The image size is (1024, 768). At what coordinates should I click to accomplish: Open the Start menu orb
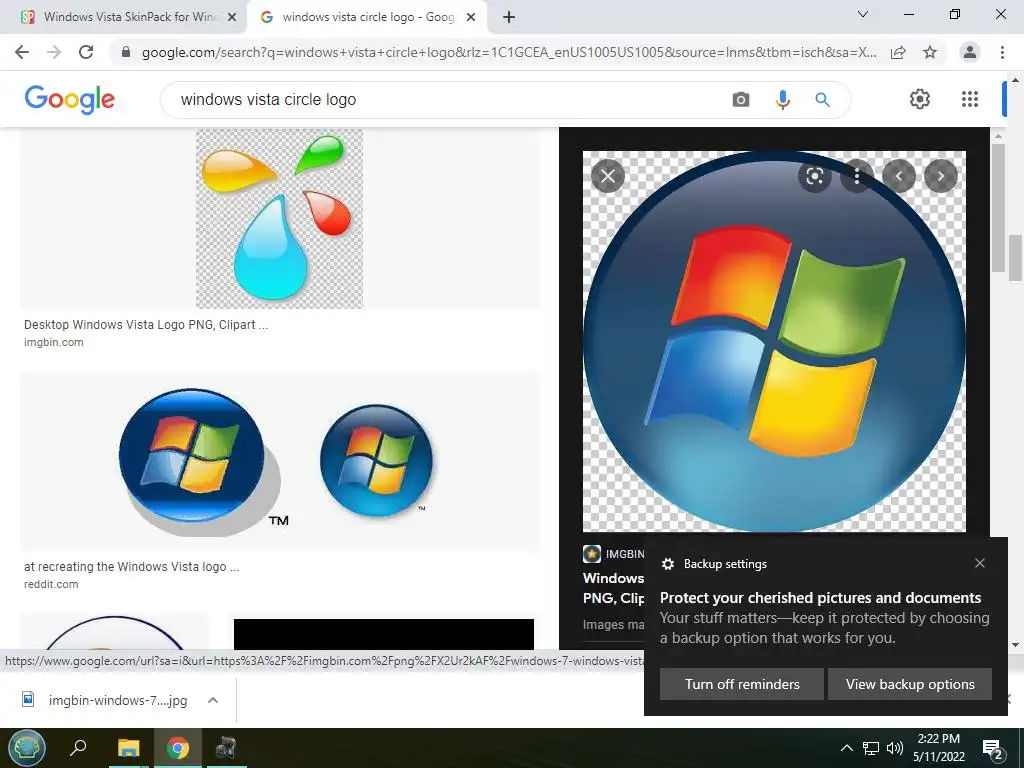tap(27, 748)
